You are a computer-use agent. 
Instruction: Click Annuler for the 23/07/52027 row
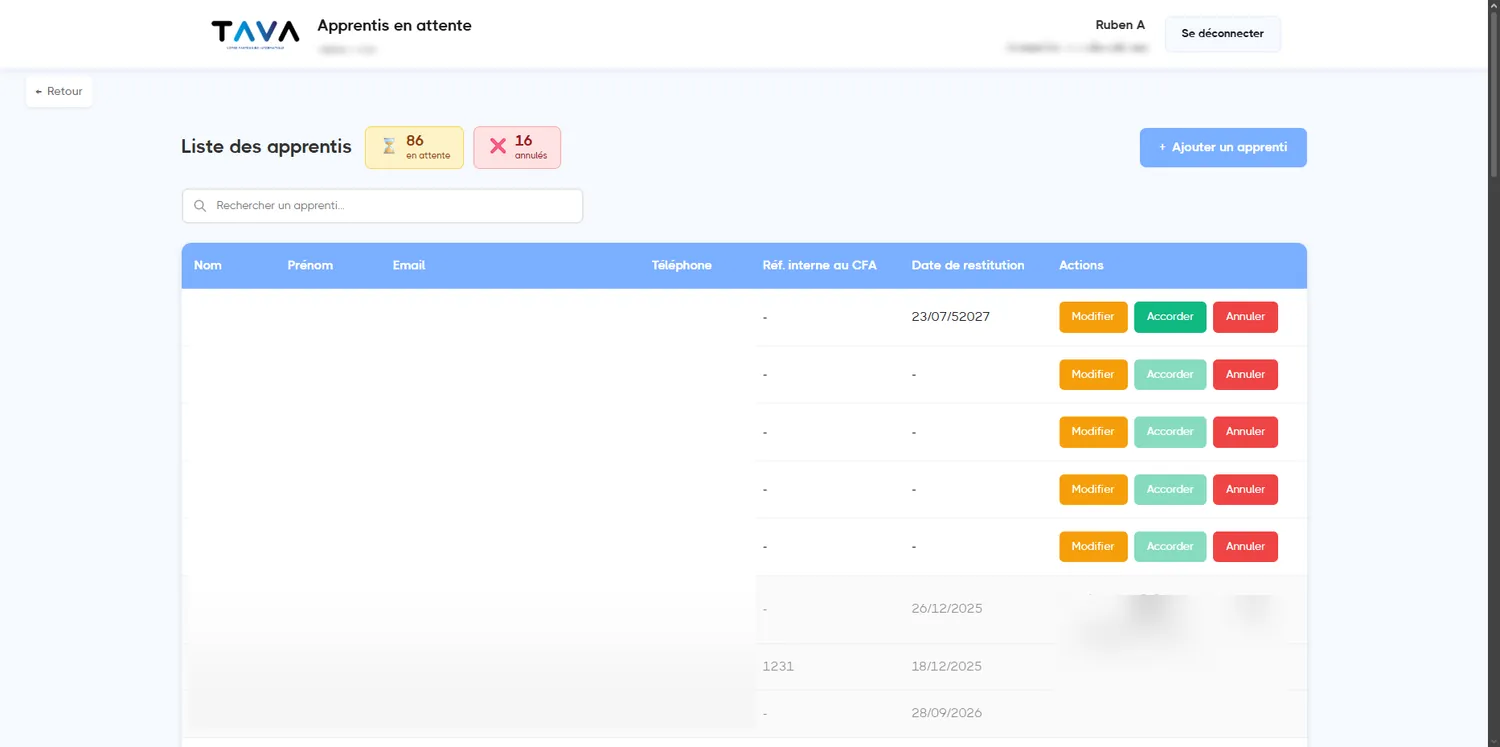[1245, 317]
